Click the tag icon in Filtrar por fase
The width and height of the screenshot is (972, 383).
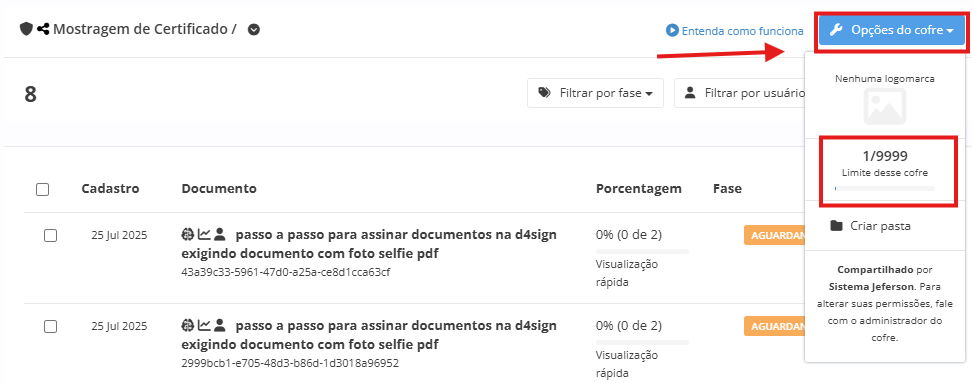click(x=545, y=94)
